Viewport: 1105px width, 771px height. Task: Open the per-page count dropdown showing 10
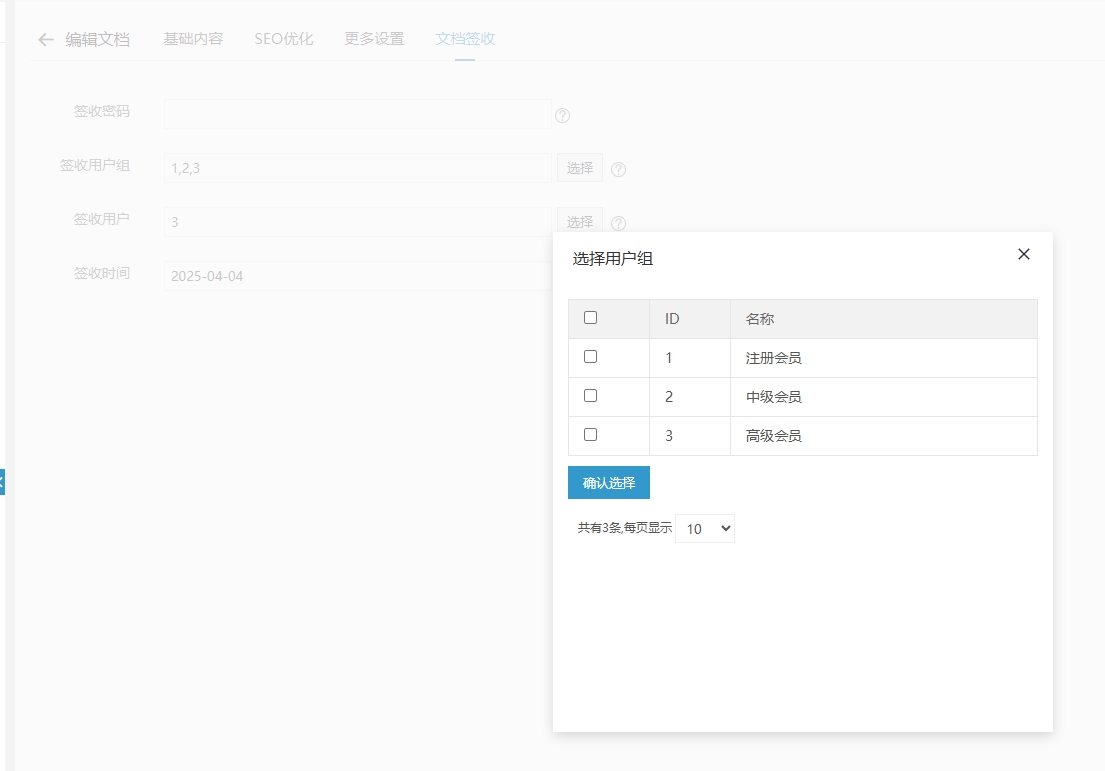pyautogui.click(x=704, y=528)
